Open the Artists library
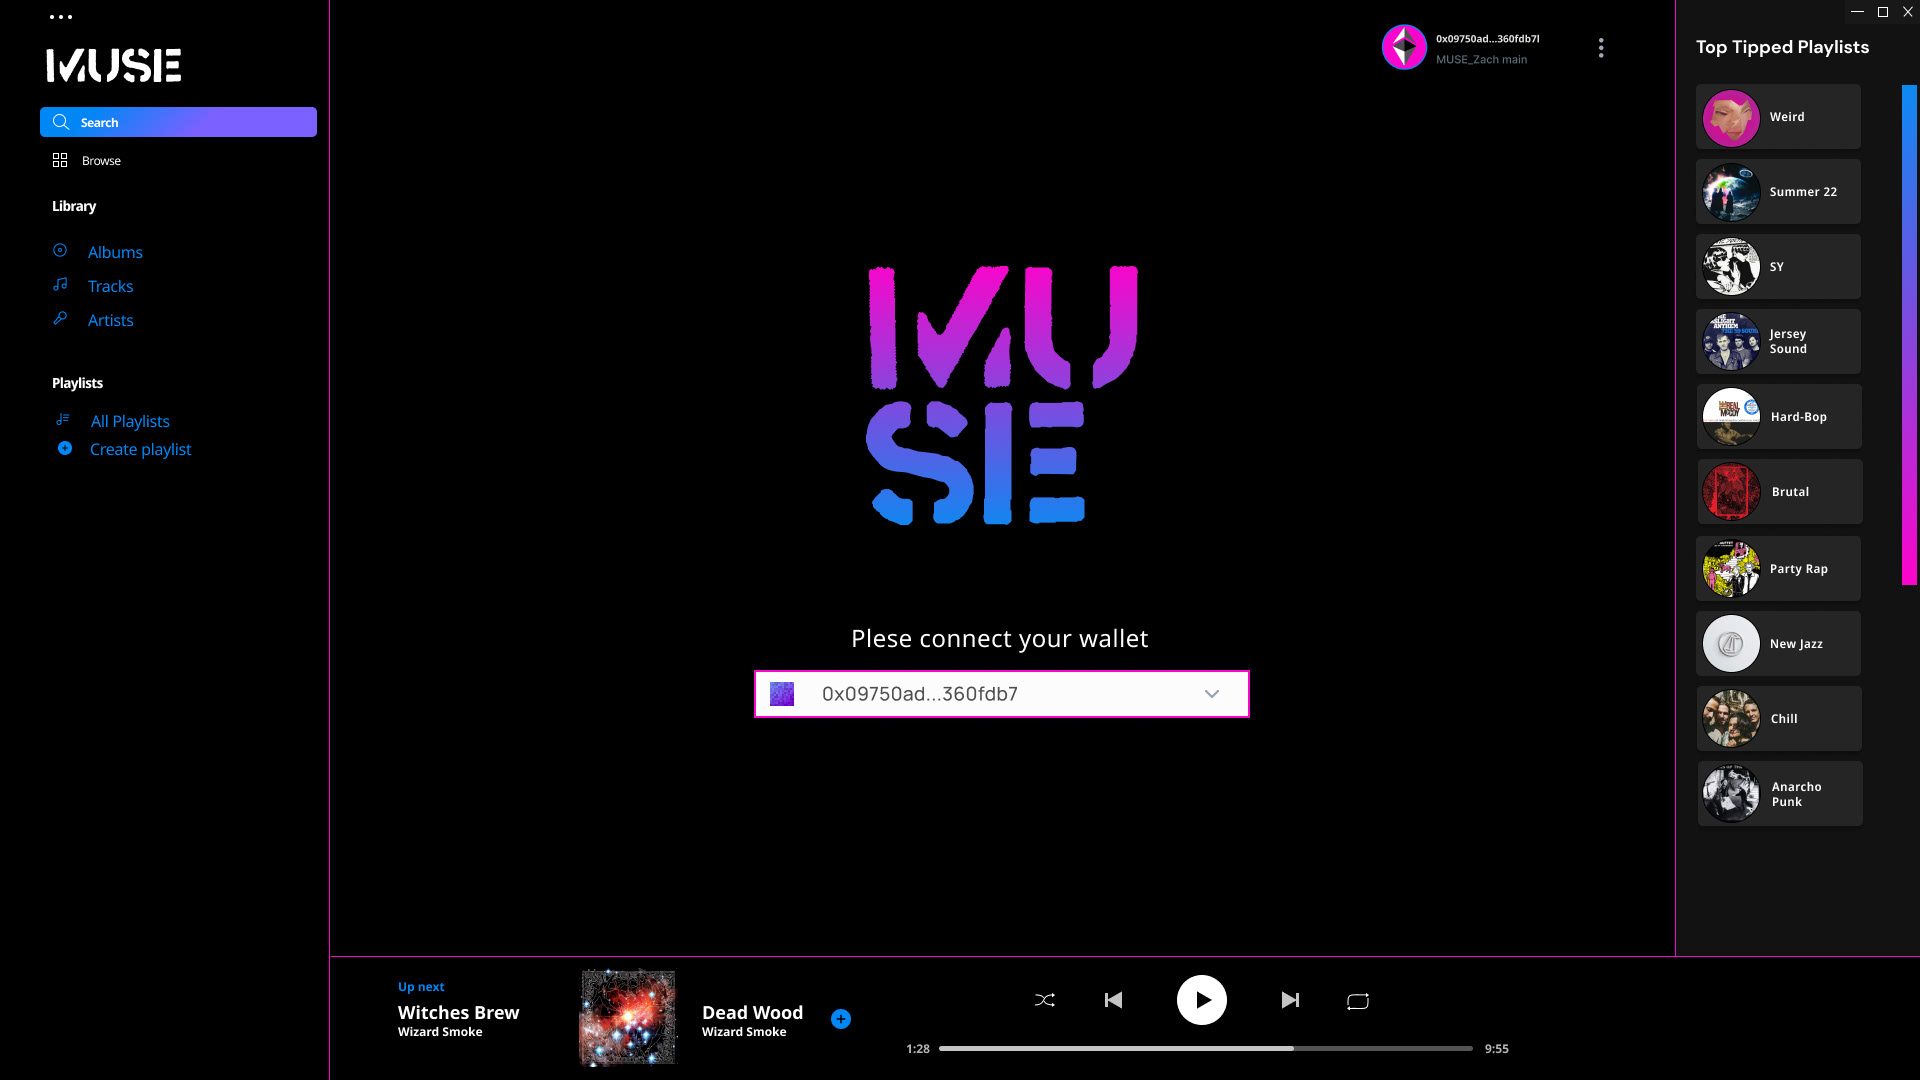Image resolution: width=1920 pixels, height=1080 pixels. pos(110,320)
